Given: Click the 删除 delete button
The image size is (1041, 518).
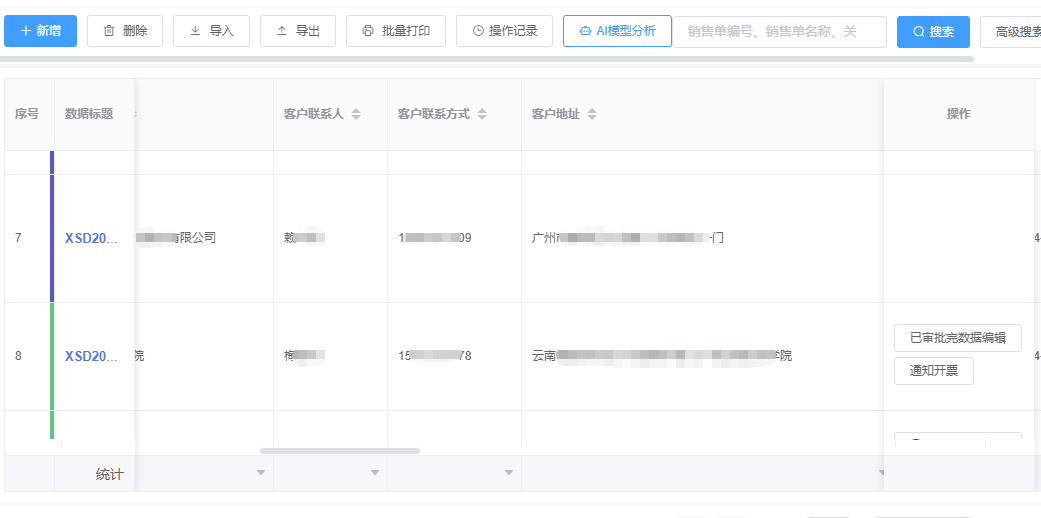Looking at the screenshot, I should point(125,31).
